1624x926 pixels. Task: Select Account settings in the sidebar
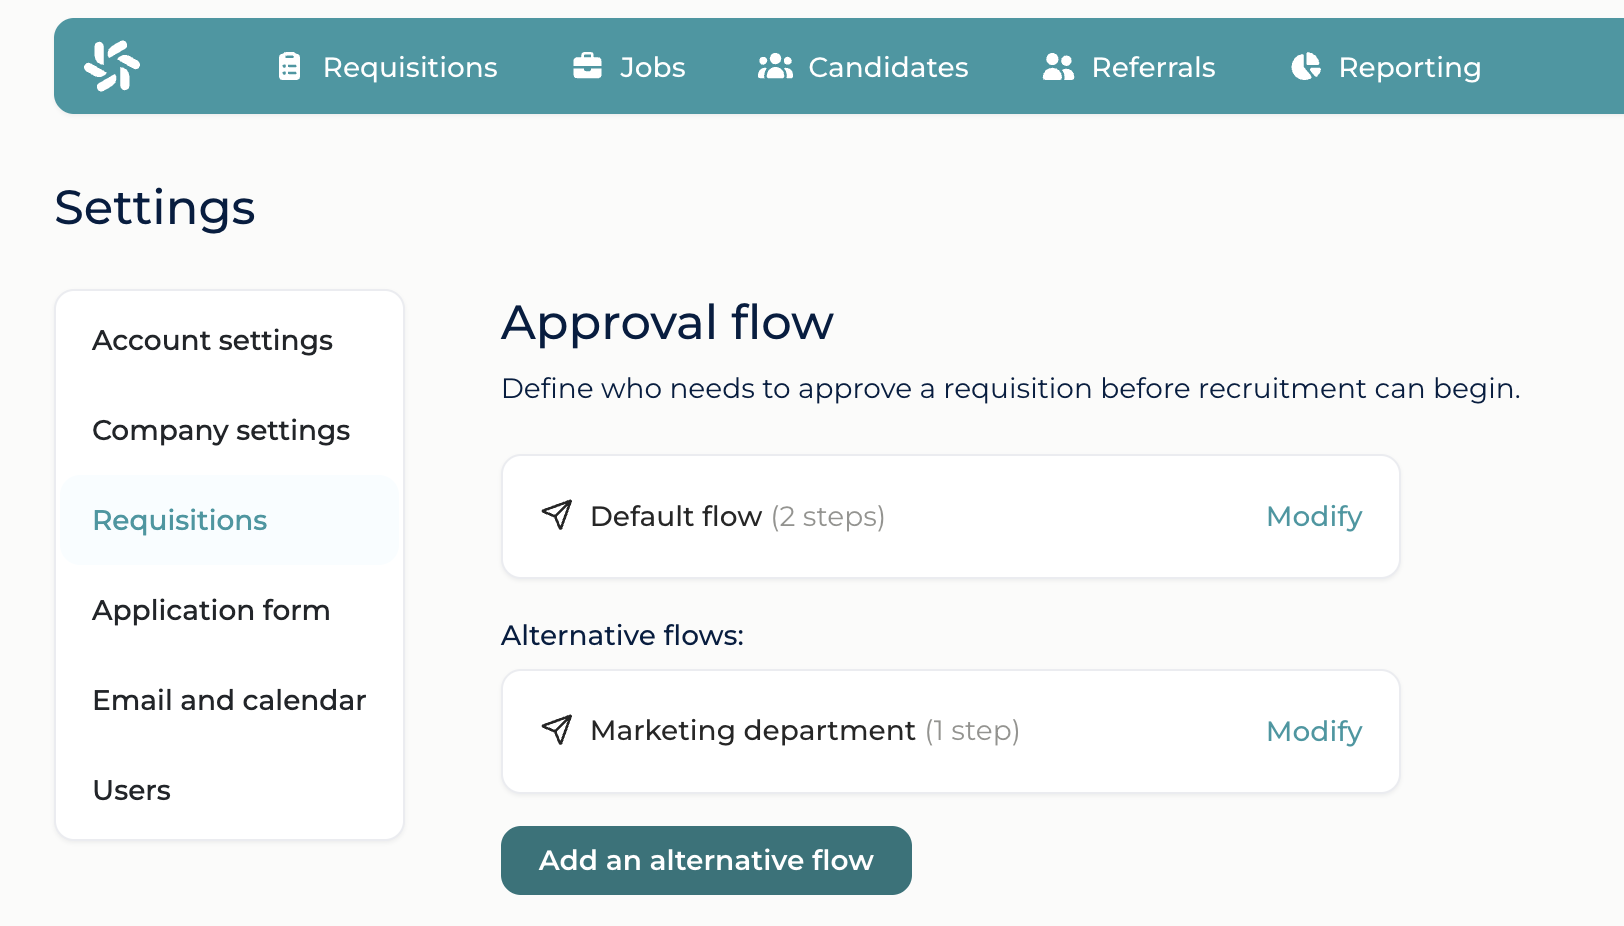230,340
